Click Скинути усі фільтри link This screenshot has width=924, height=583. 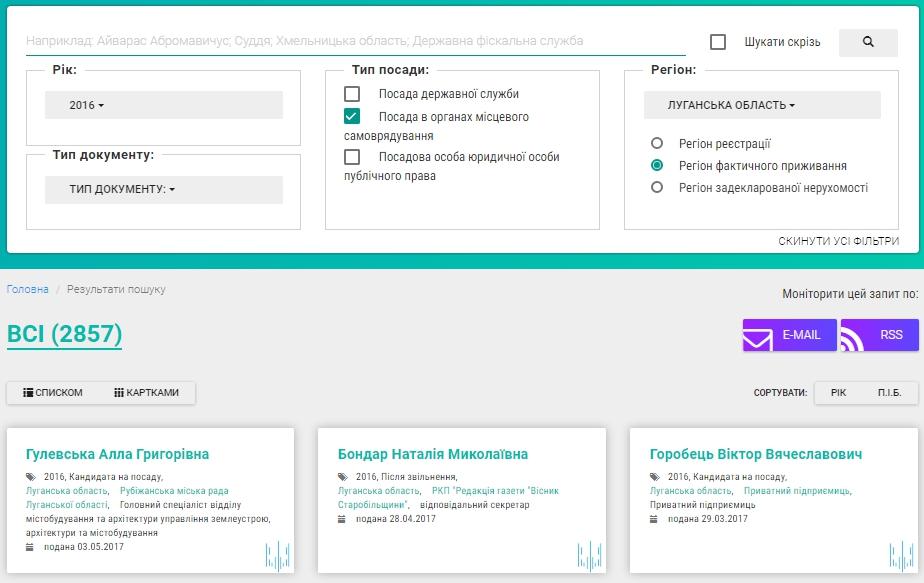tap(838, 242)
